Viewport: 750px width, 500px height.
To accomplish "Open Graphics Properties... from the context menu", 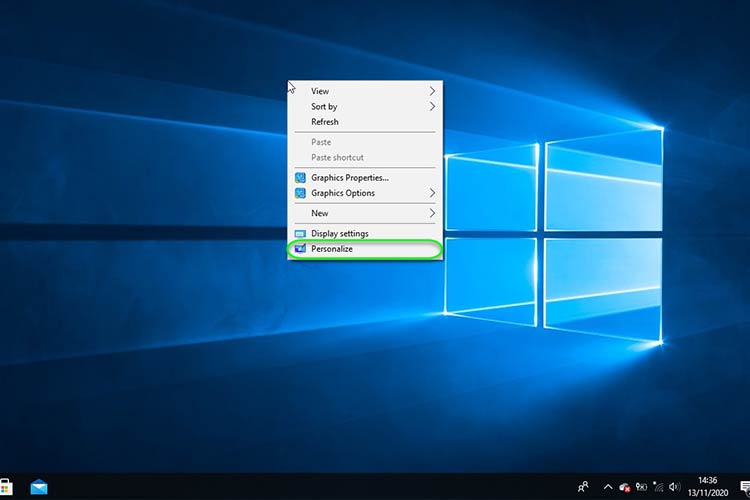I will [x=365, y=178].
